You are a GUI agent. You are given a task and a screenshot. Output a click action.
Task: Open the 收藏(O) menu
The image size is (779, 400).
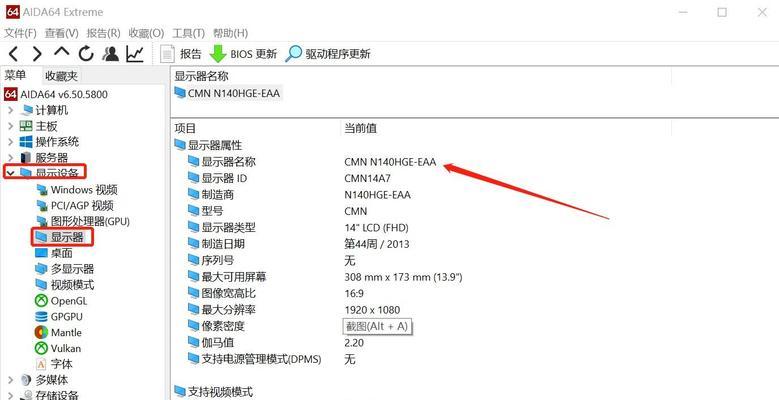coord(146,33)
